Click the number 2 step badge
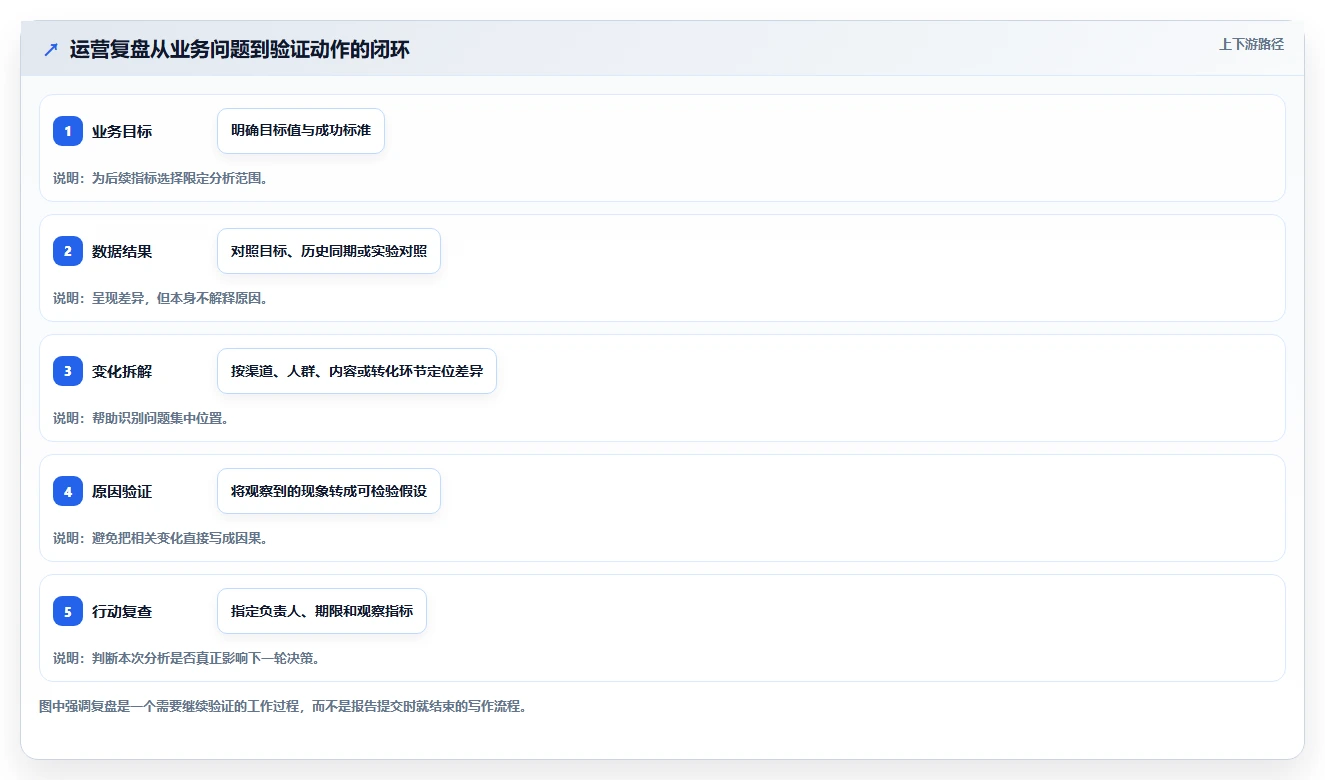1325x780 pixels. point(68,251)
